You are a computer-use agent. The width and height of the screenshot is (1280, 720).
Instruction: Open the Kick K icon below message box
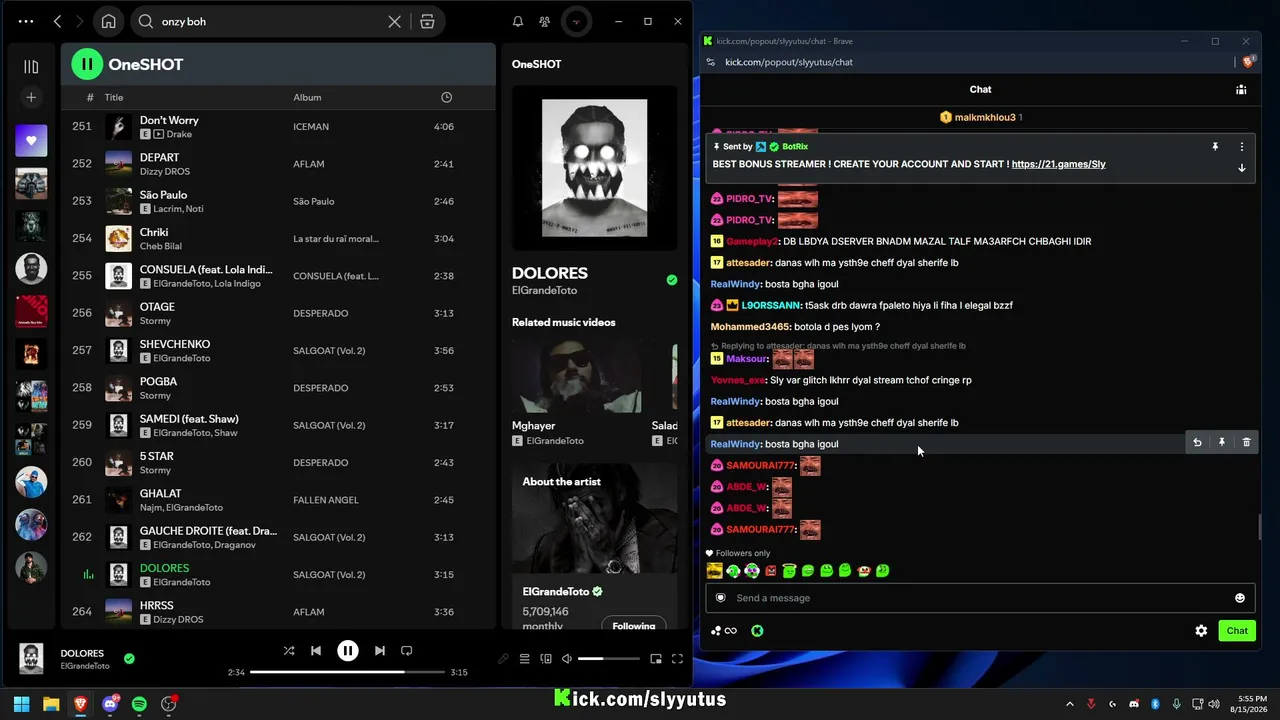757,631
